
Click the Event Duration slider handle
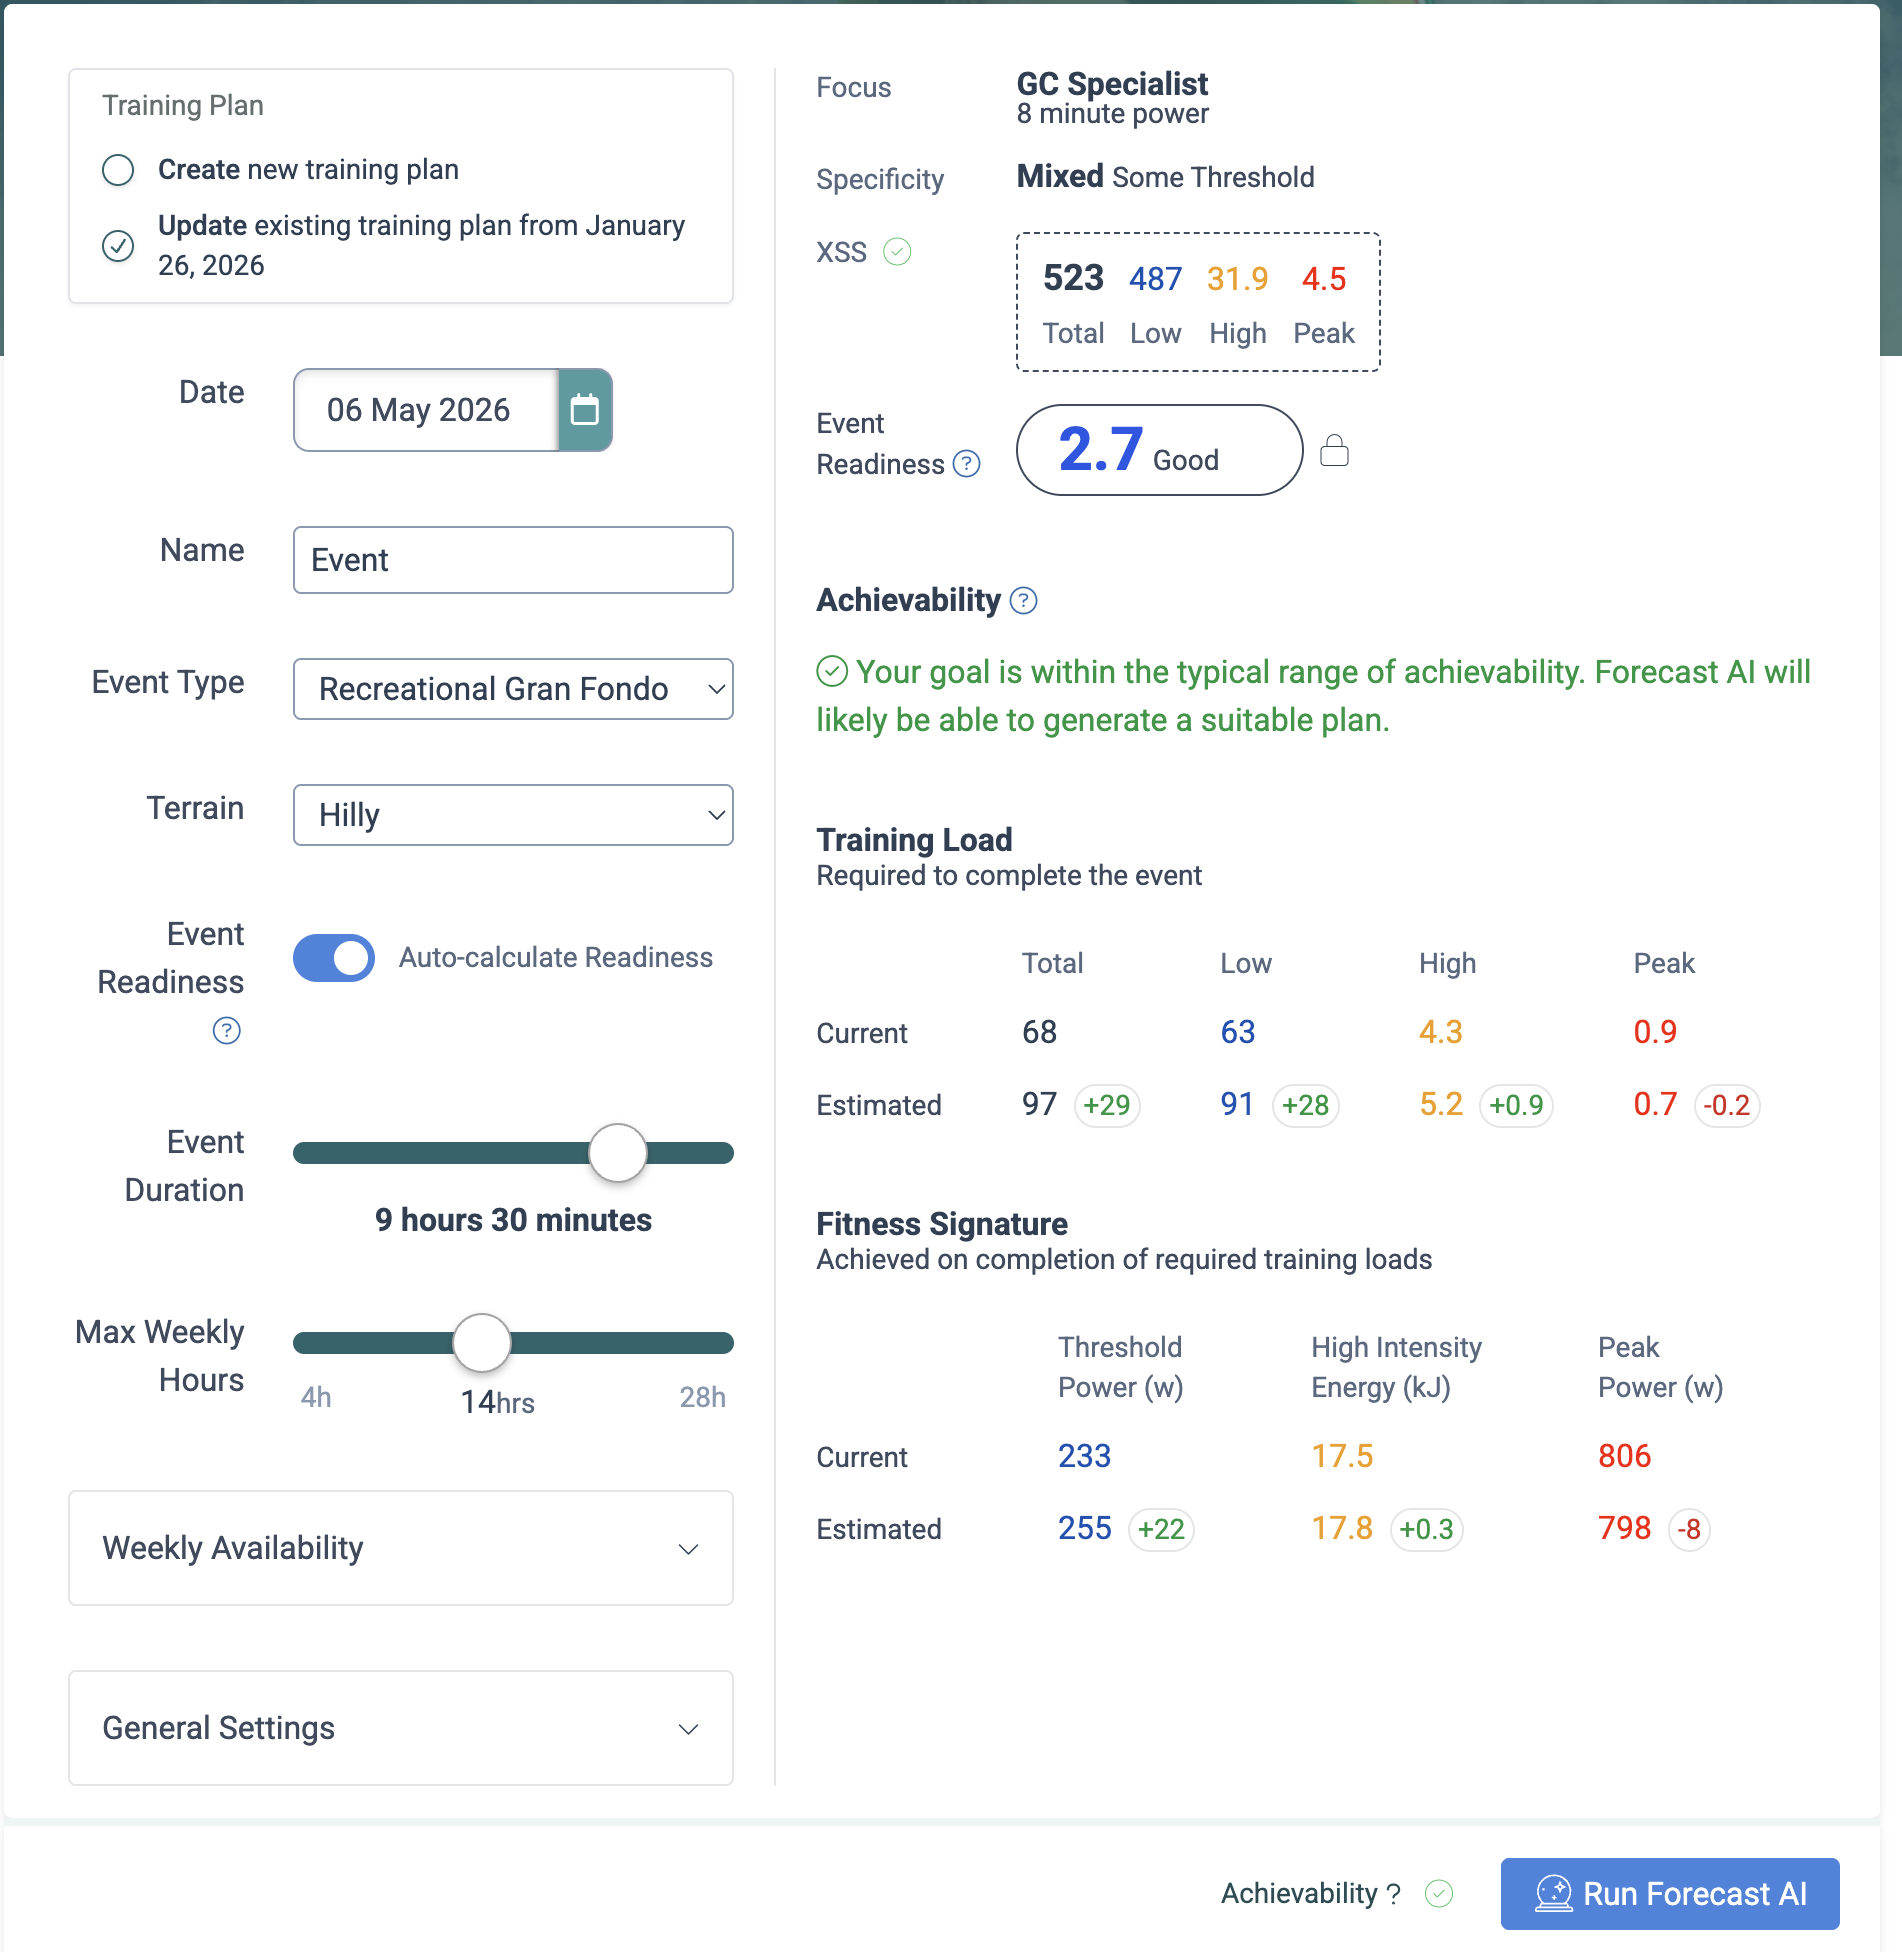(618, 1153)
